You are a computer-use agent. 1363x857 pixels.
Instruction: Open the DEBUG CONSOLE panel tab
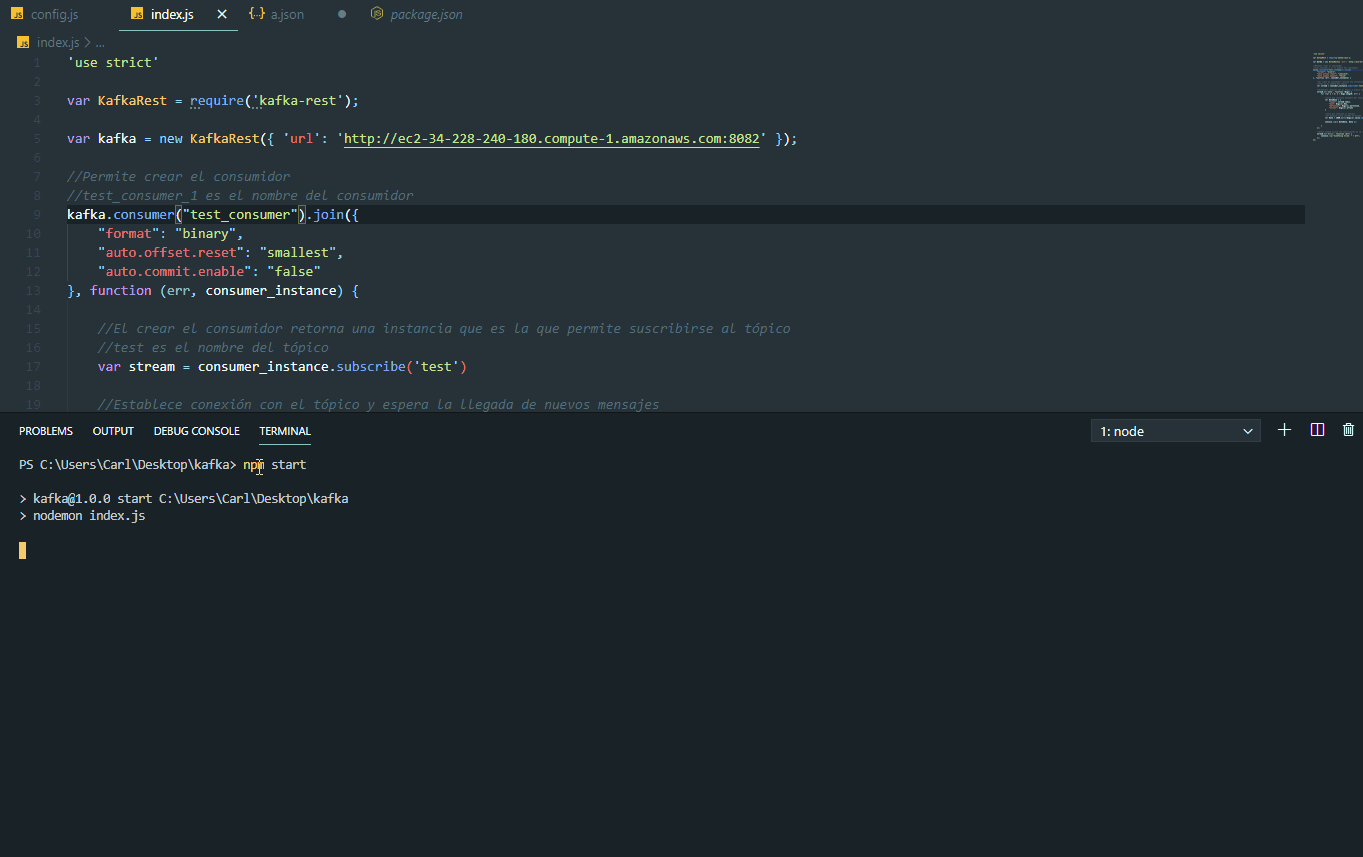(x=197, y=431)
